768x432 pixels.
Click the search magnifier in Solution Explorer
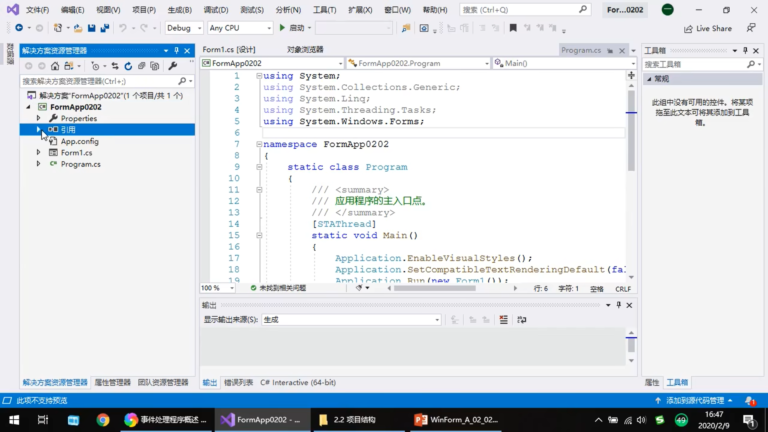(x=182, y=81)
